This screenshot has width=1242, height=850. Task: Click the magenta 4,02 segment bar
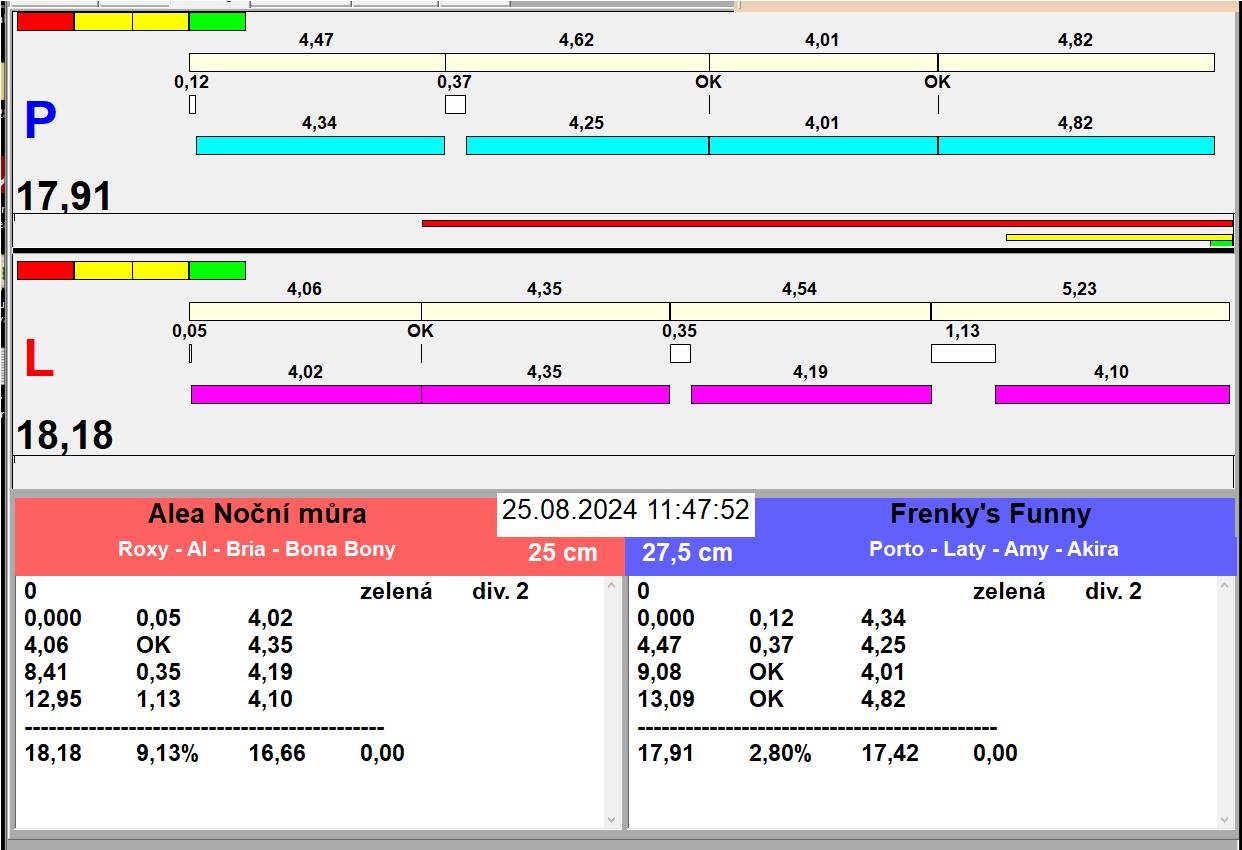[306, 394]
